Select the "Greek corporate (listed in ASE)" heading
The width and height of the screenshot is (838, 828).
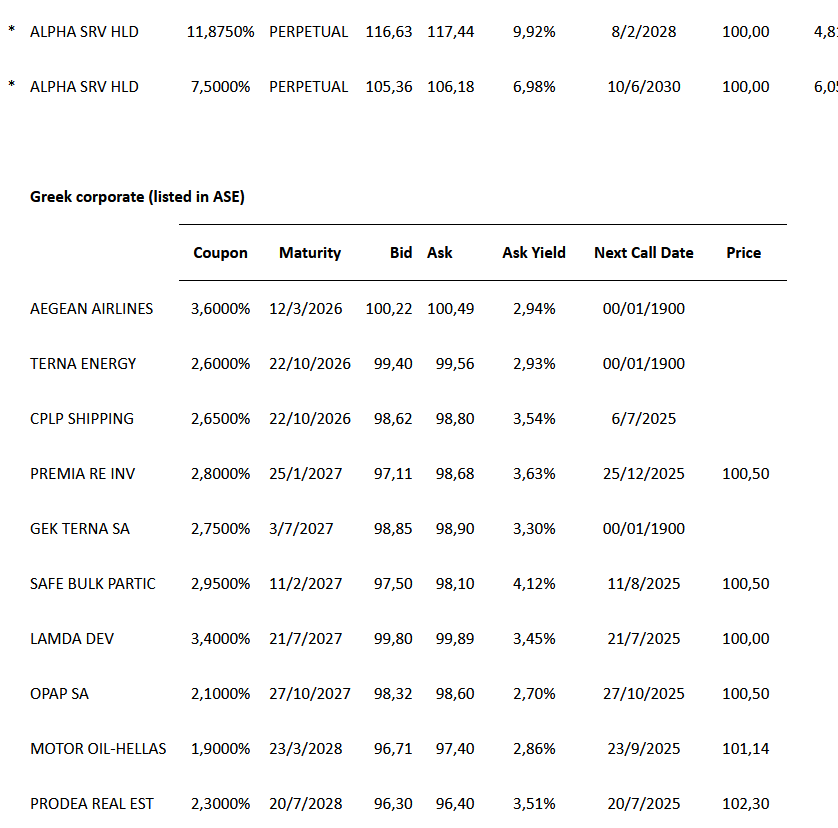coord(137,197)
